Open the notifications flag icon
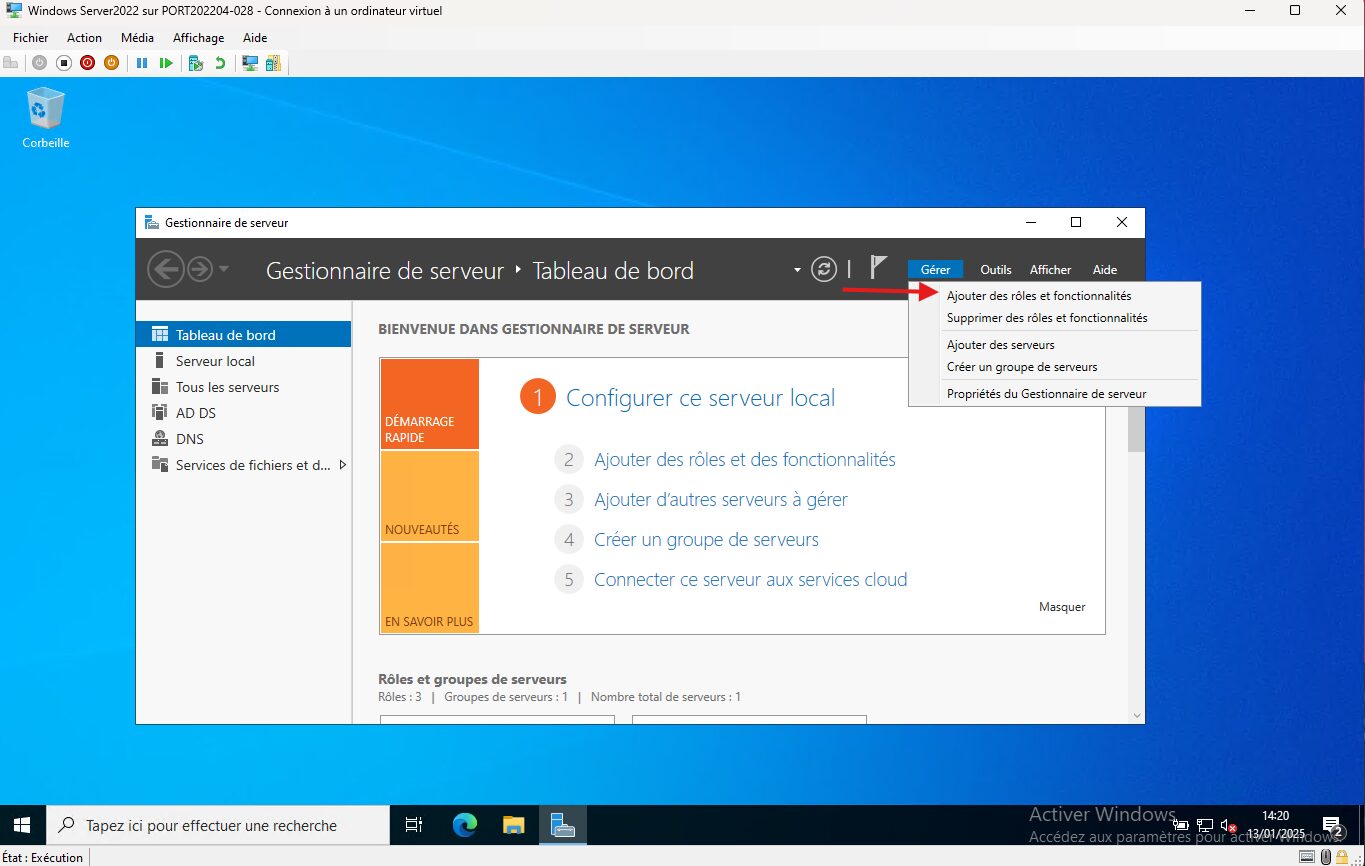1365x866 pixels. (x=878, y=267)
